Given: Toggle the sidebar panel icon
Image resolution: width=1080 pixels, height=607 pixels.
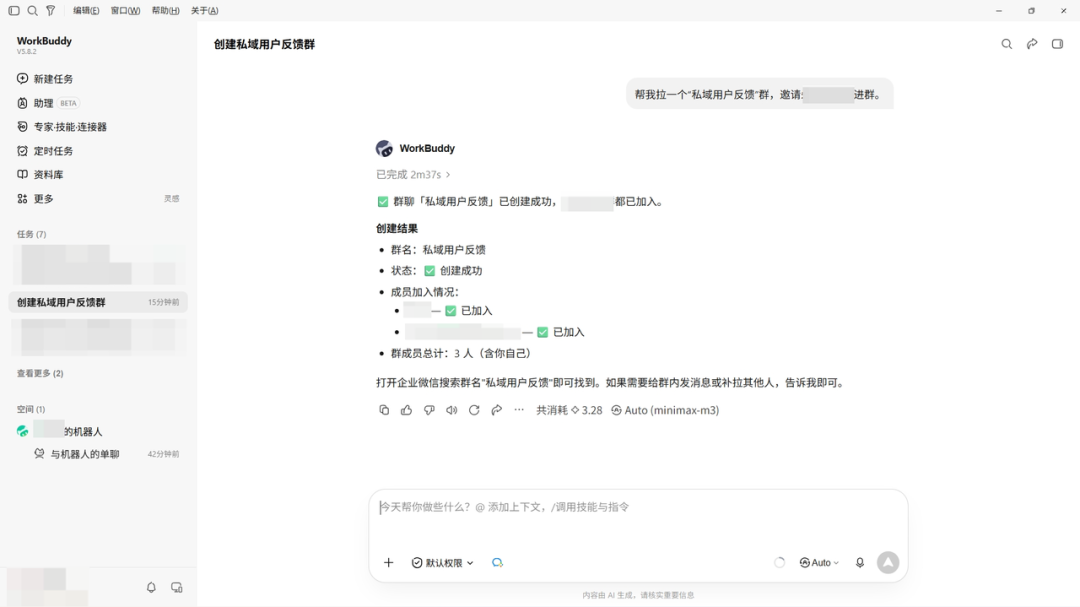Looking at the screenshot, I should click(14, 10).
